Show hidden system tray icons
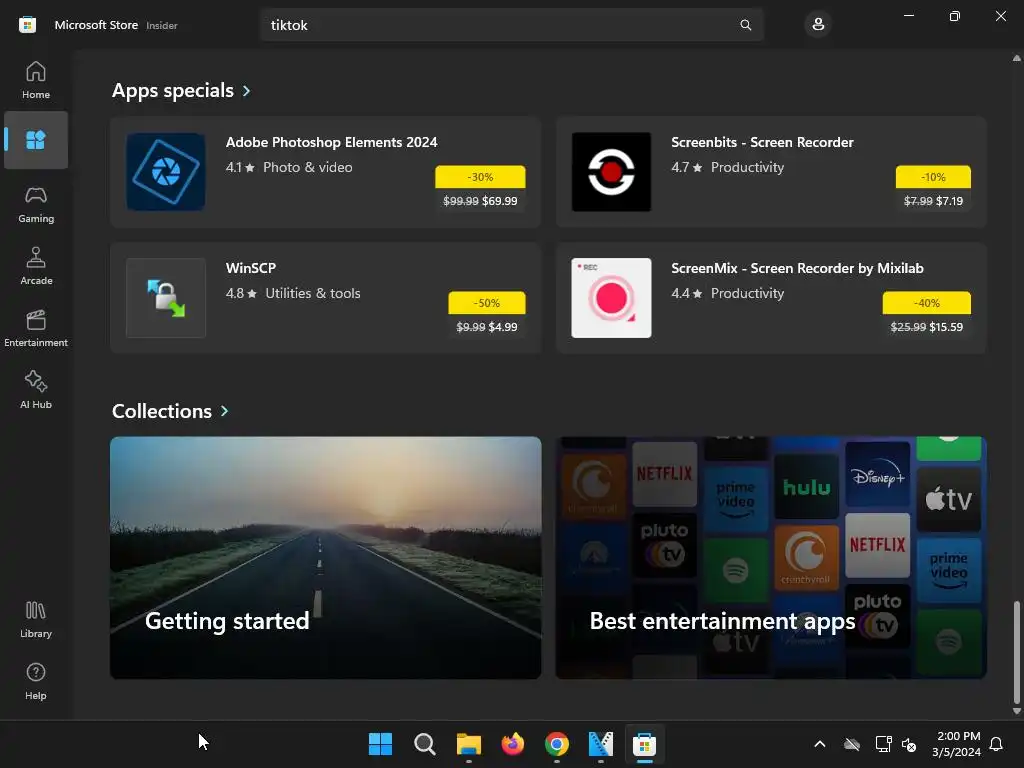This screenshot has width=1024, height=768. pyautogui.click(x=820, y=744)
